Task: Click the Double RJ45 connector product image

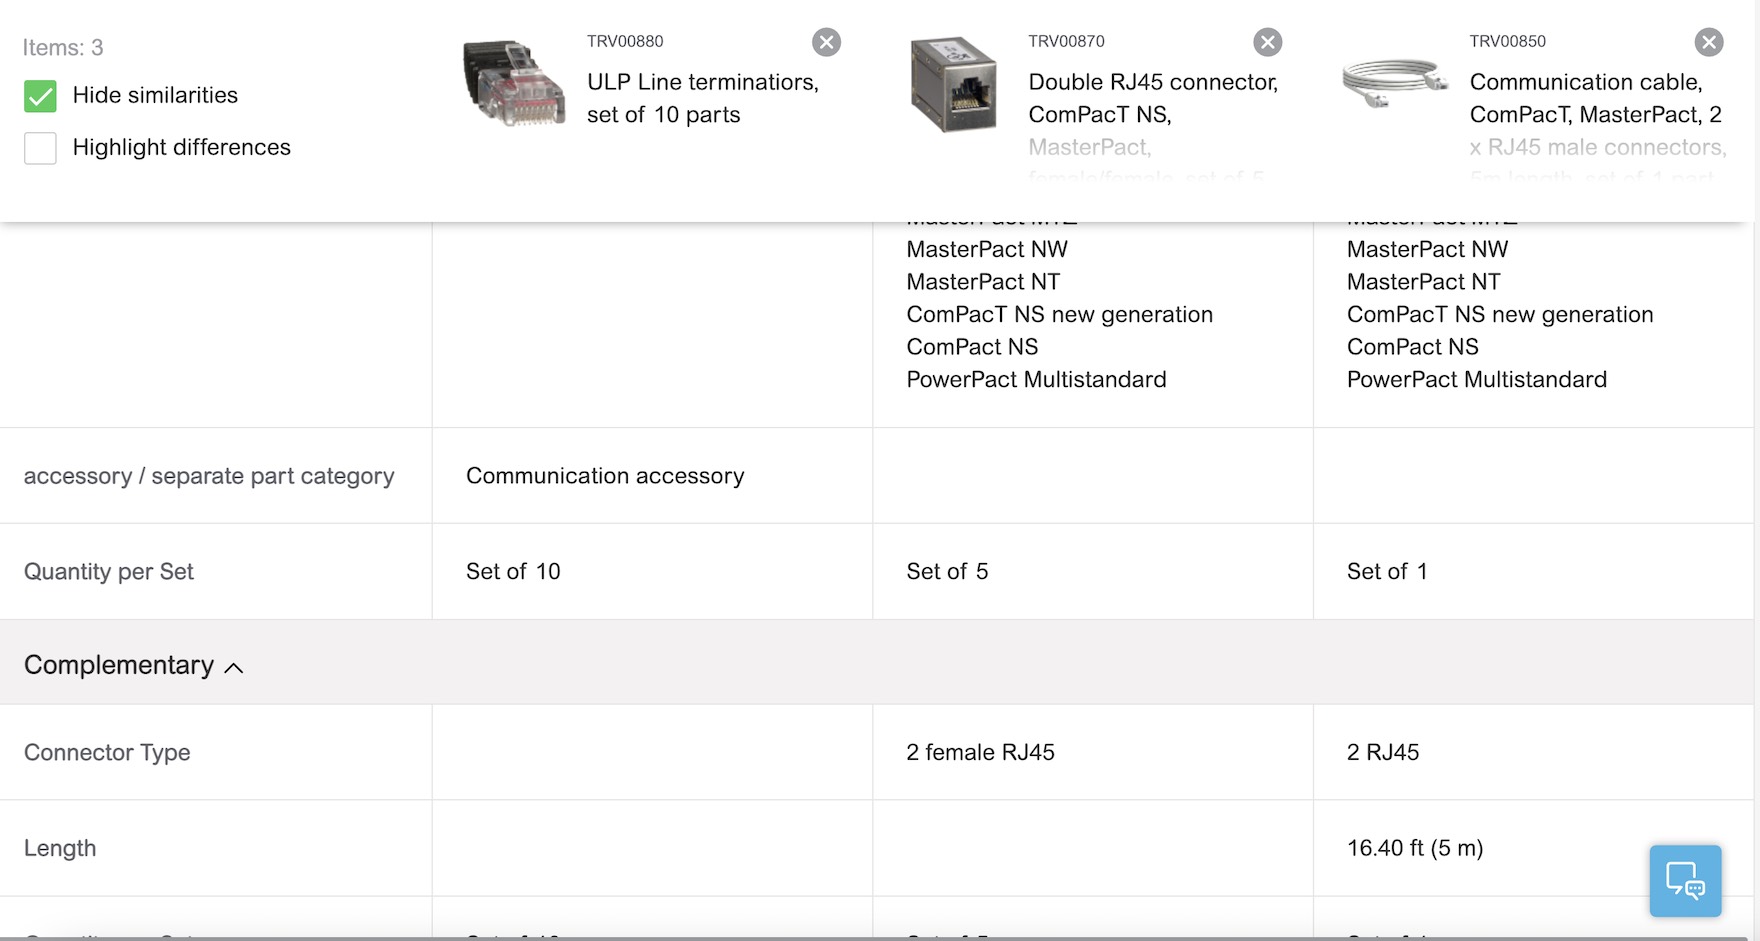Action: 952,85
